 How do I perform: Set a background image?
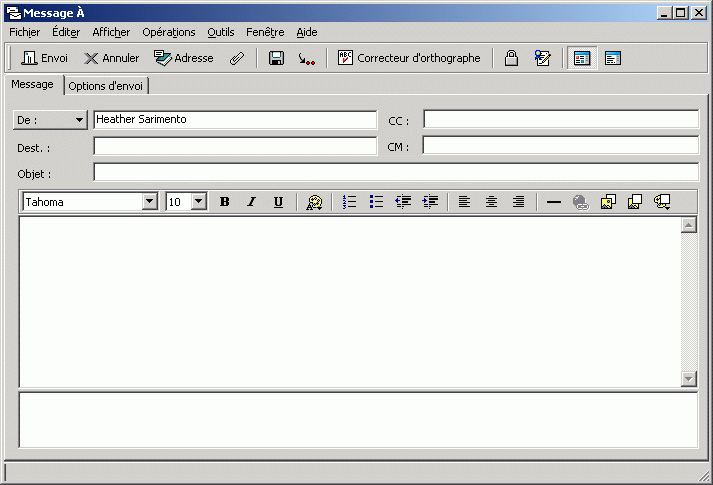point(635,202)
